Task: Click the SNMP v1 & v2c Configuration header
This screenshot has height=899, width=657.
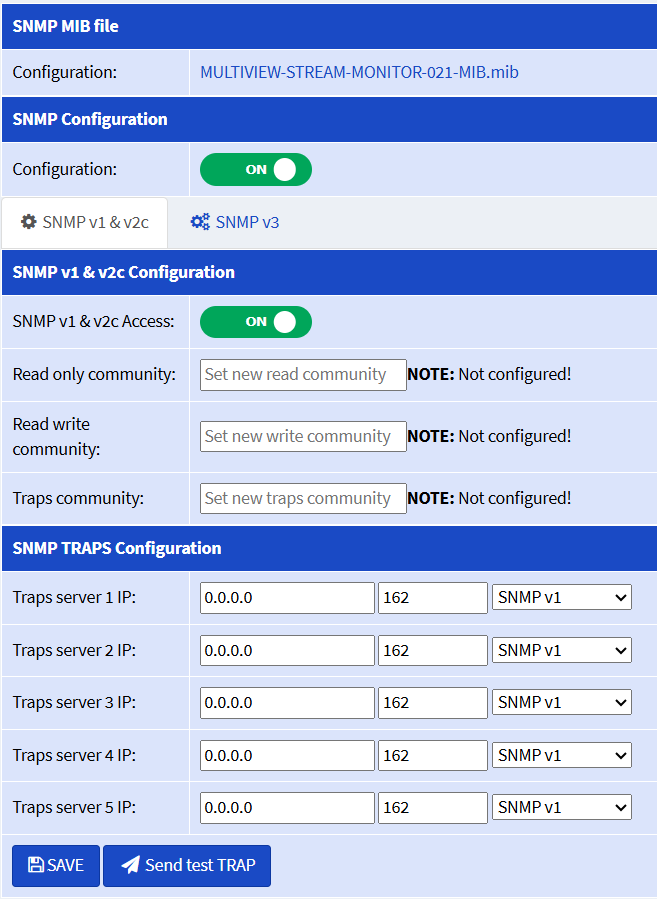Action: (x=329, y=272)
